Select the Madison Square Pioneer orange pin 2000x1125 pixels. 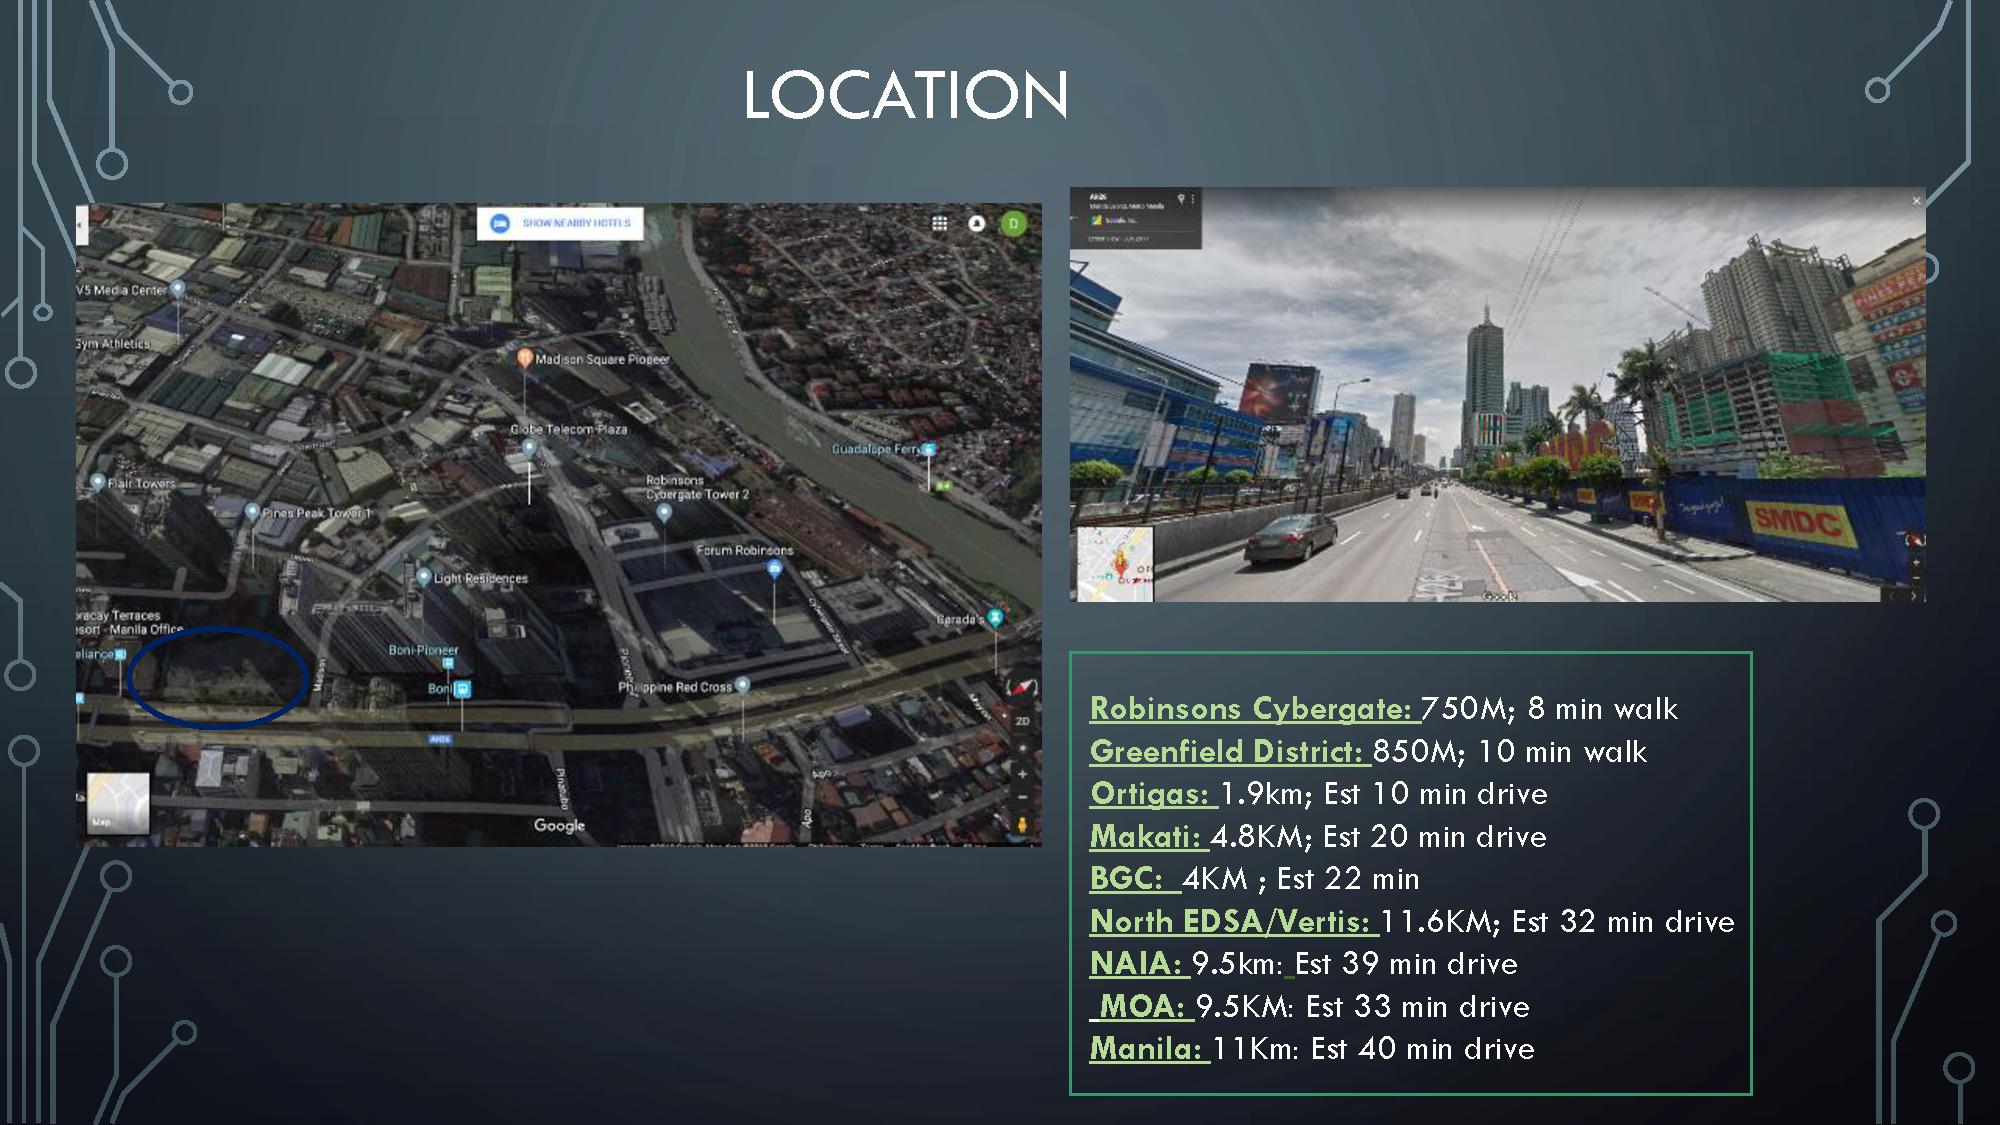coord(524,358)
